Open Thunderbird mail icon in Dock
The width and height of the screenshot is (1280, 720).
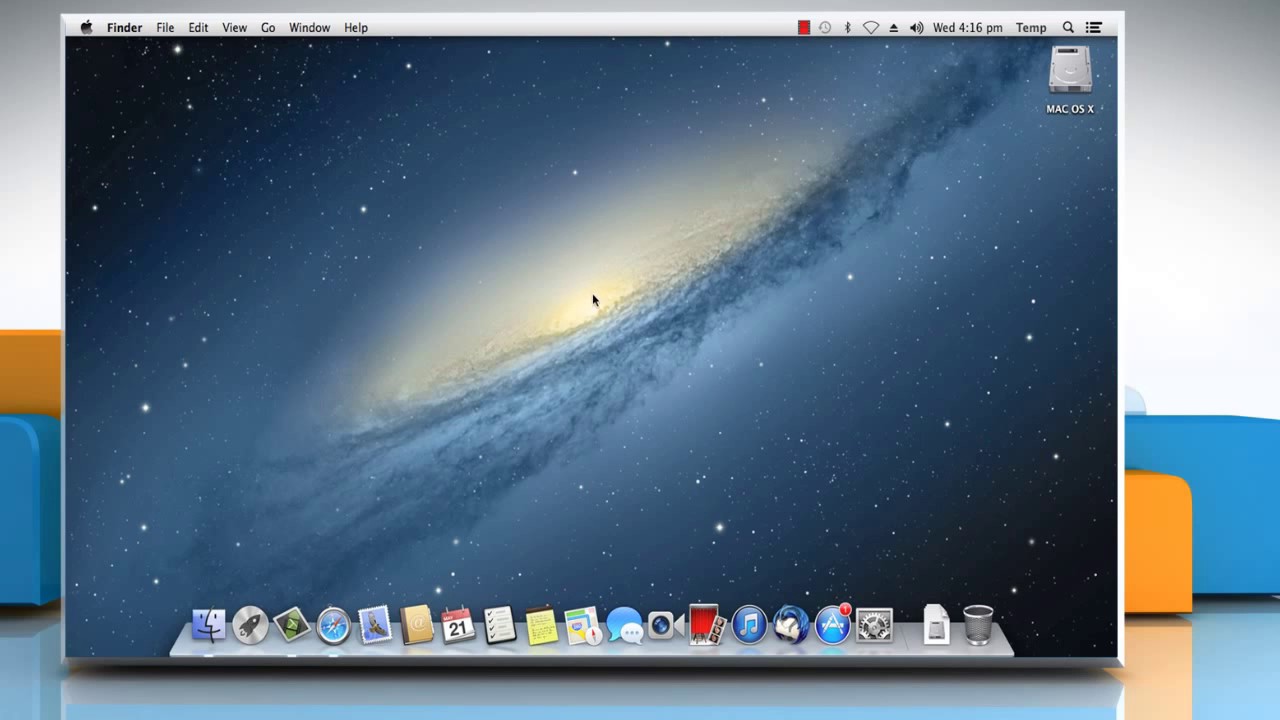click(791, 626)
